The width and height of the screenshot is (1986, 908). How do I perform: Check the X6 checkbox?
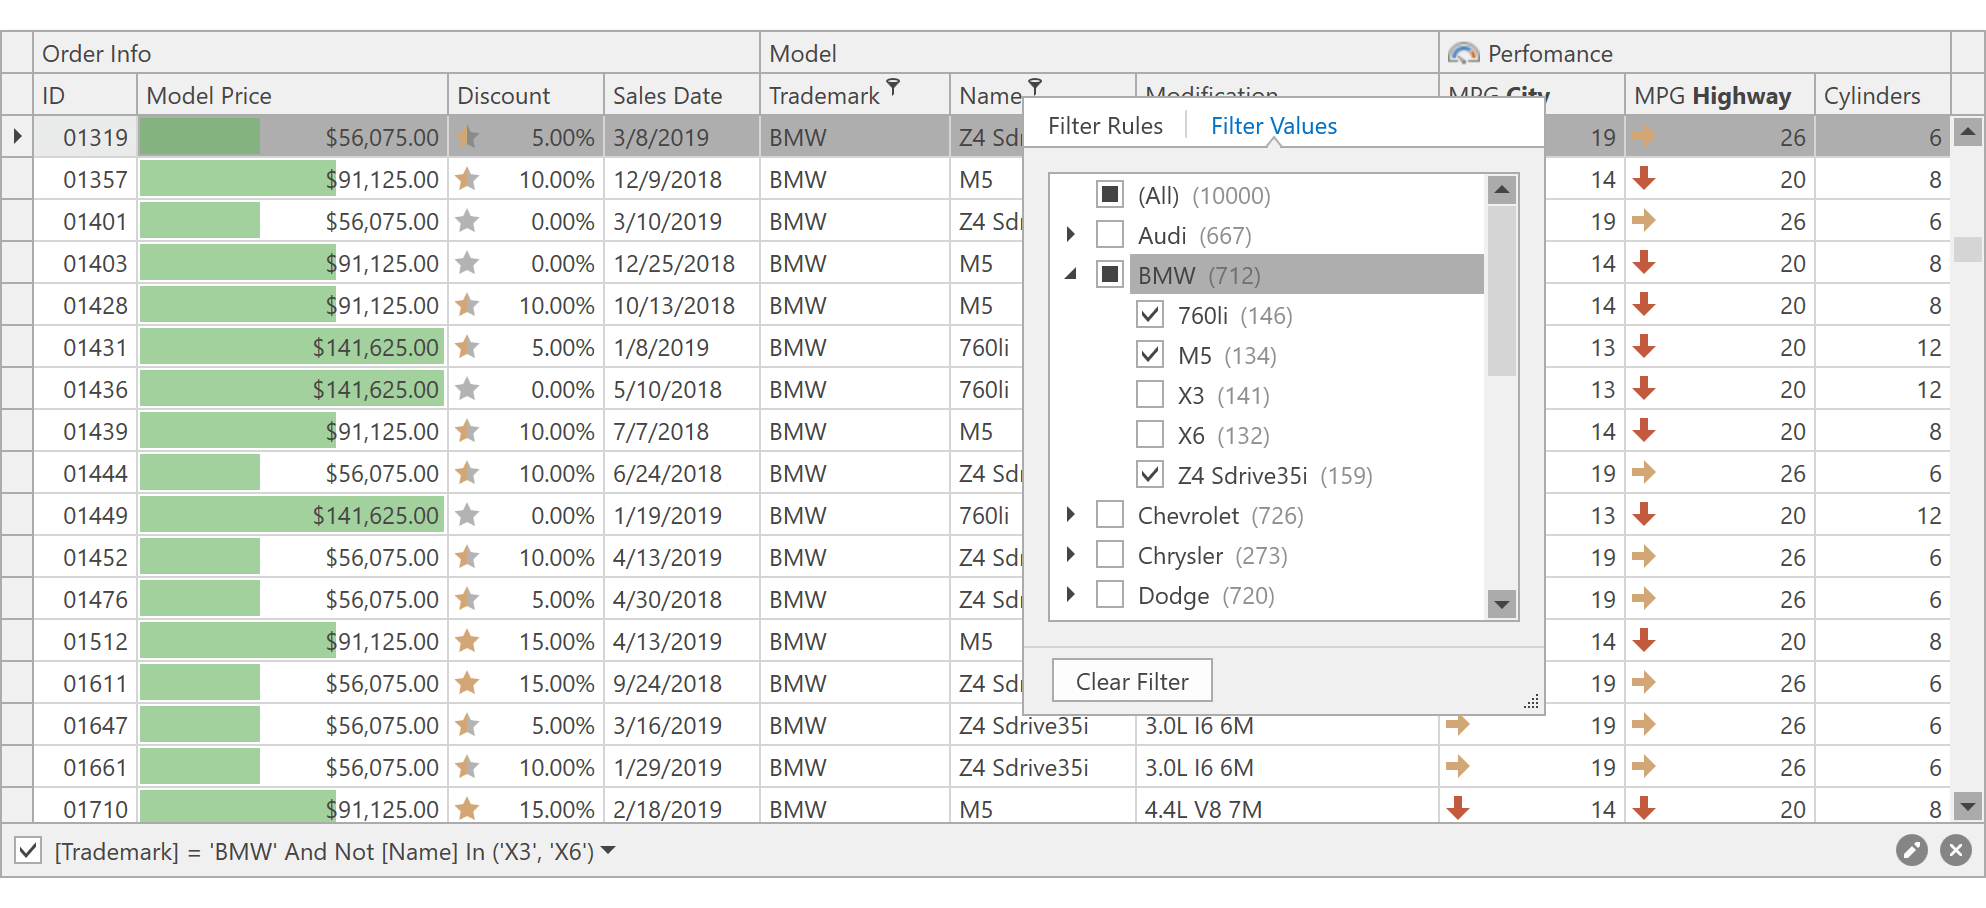(1150, 434)
